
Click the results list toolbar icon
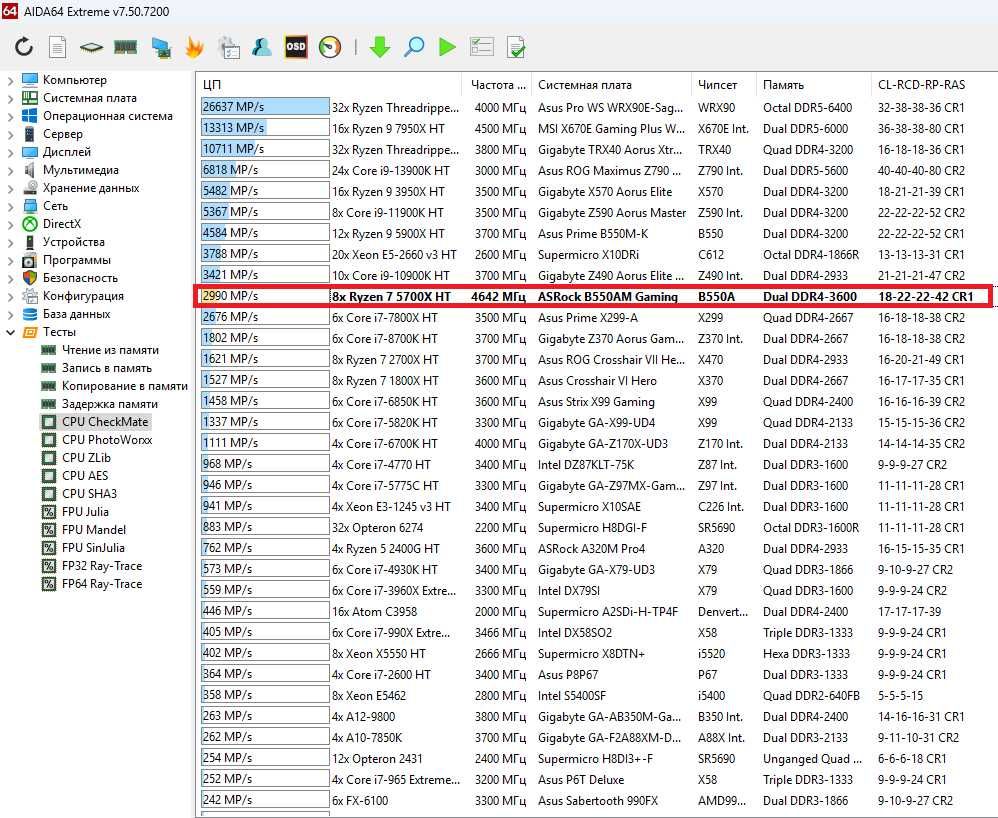tap(481, 46)
